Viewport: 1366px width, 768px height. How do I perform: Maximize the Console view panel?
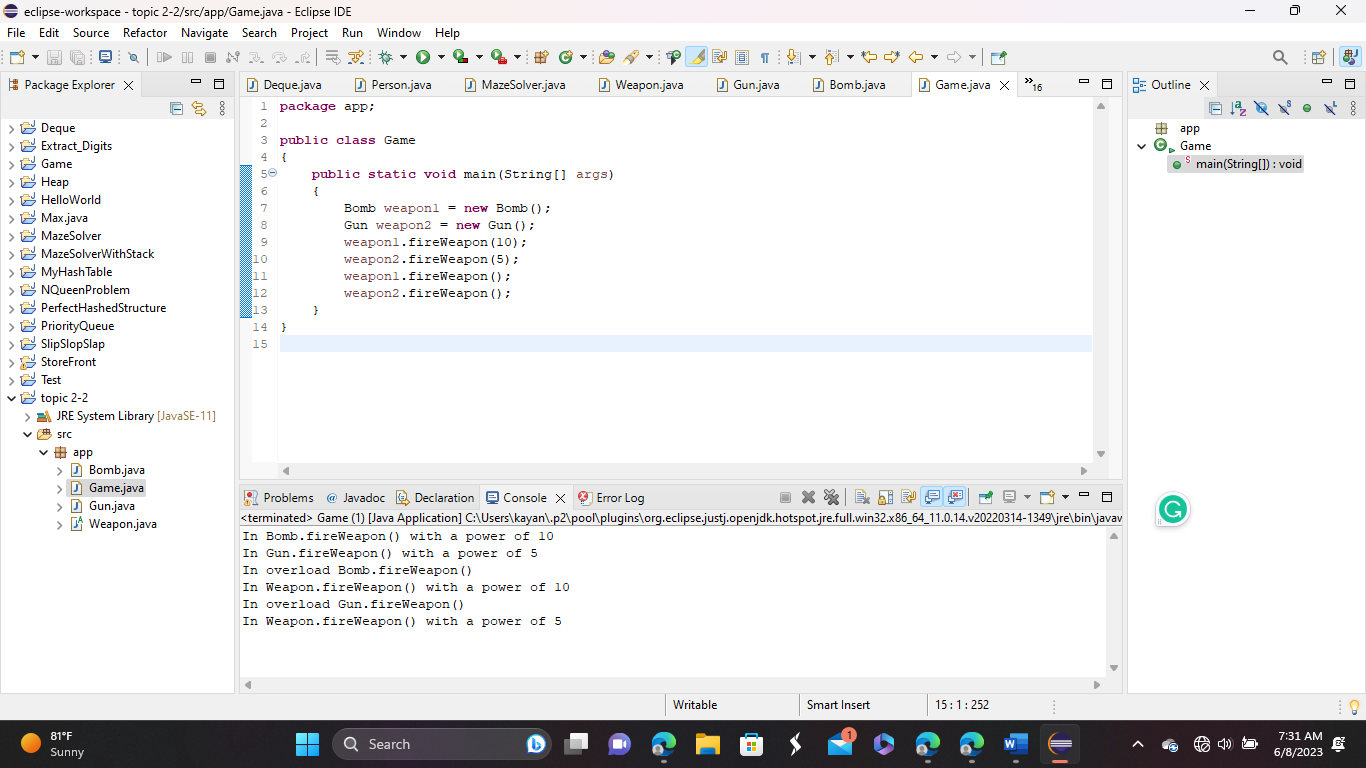[1107, 497]
